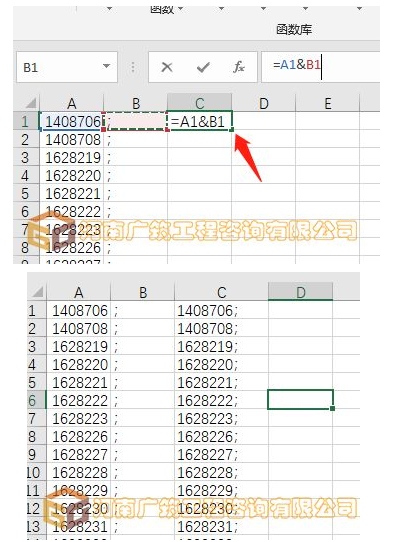Click cell C1 with =A1&B1 formula

[199, 121]
